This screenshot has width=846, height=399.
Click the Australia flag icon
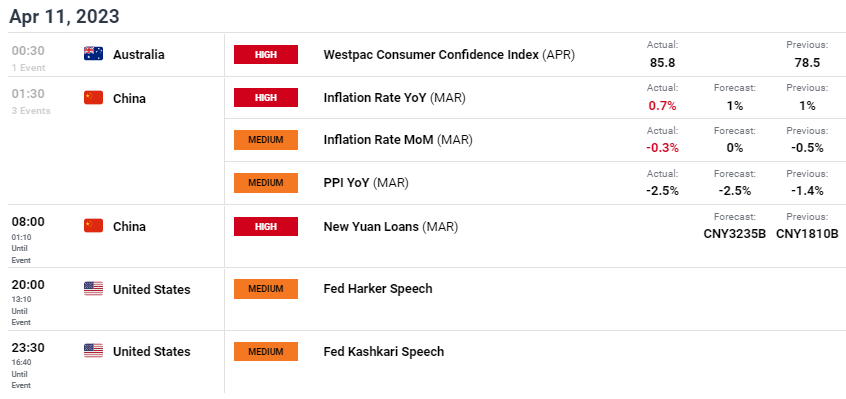coord(93,53)
